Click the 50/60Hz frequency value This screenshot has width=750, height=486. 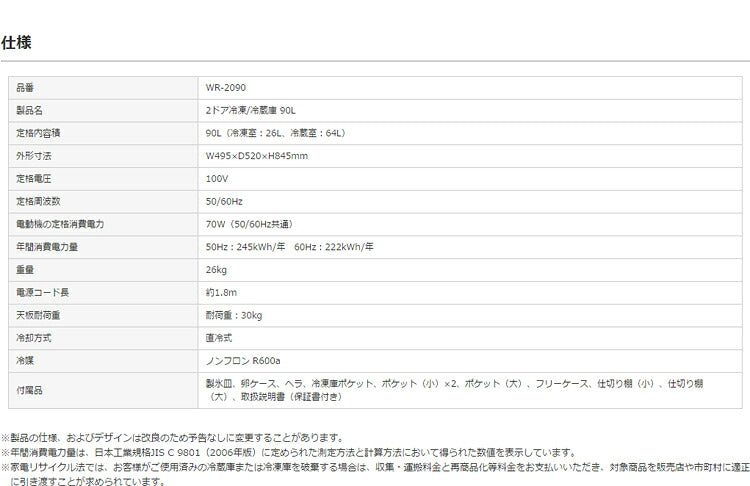(222, 201)
